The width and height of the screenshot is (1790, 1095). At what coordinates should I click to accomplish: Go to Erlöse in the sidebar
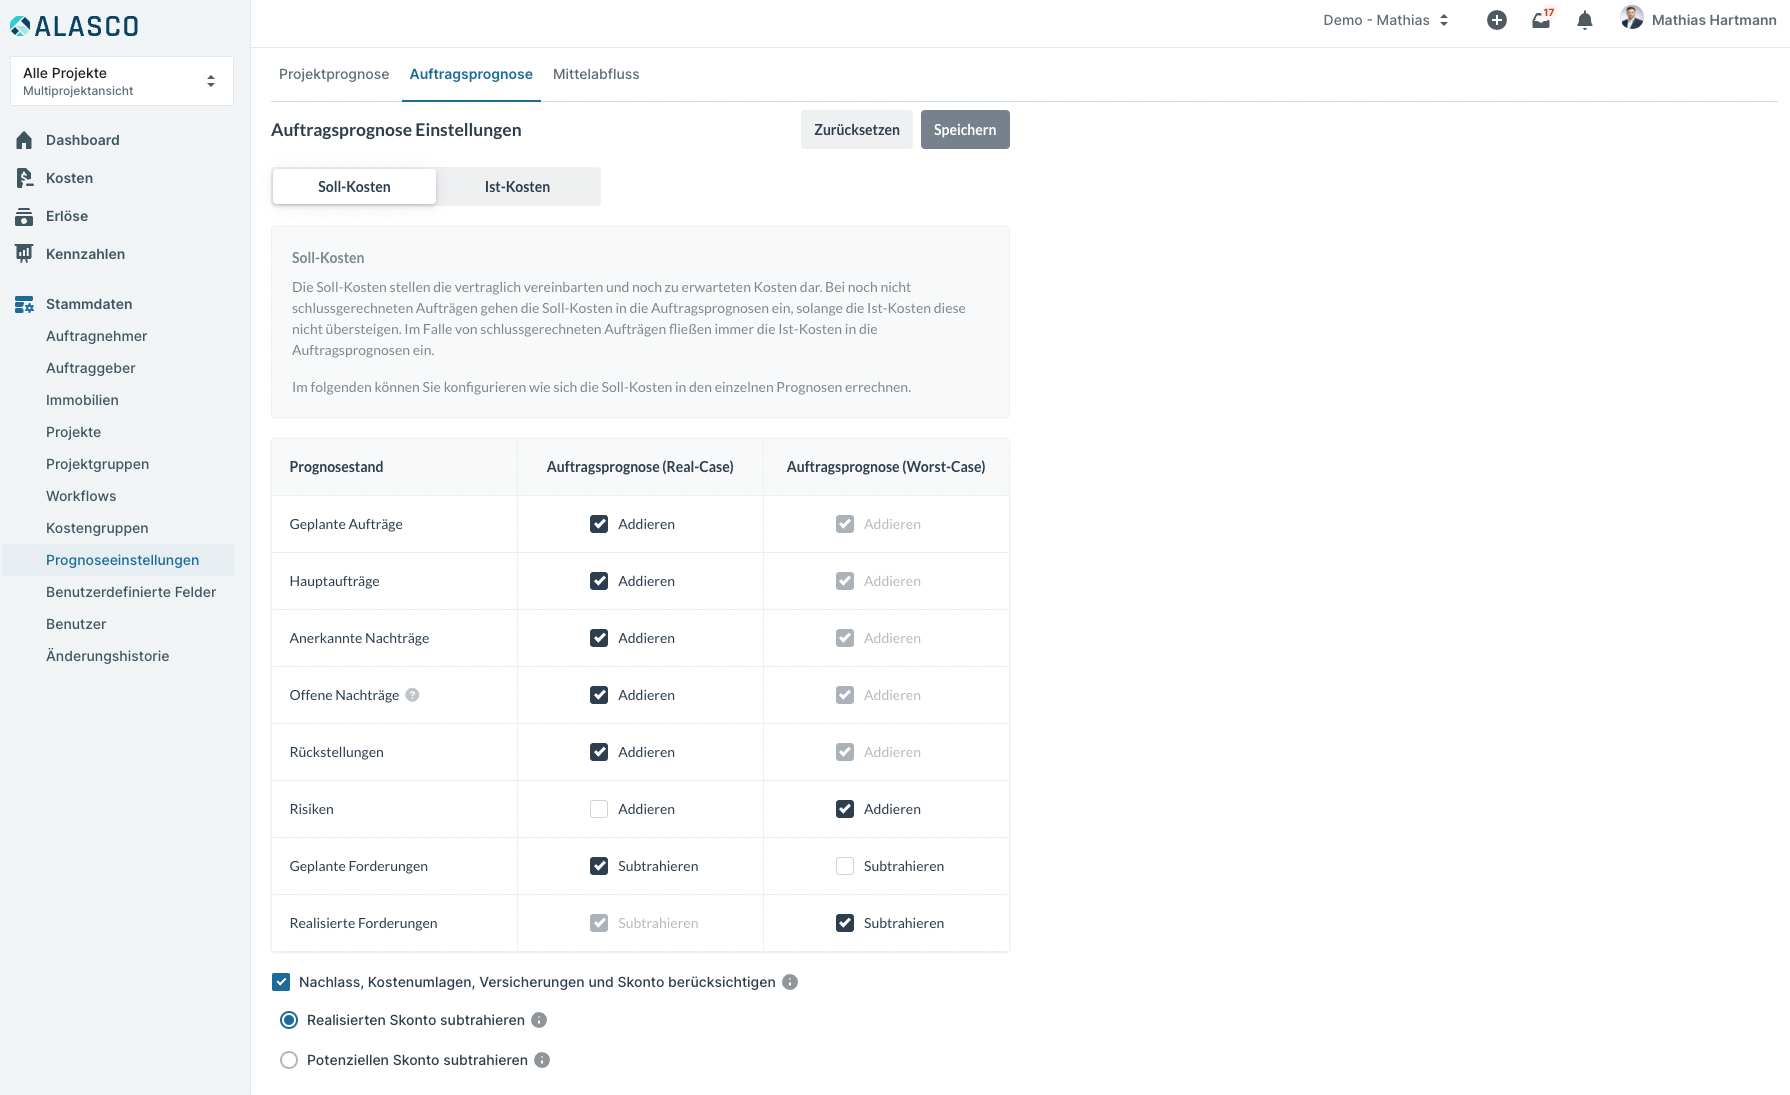pyautogui.click(x=67, y=216)
